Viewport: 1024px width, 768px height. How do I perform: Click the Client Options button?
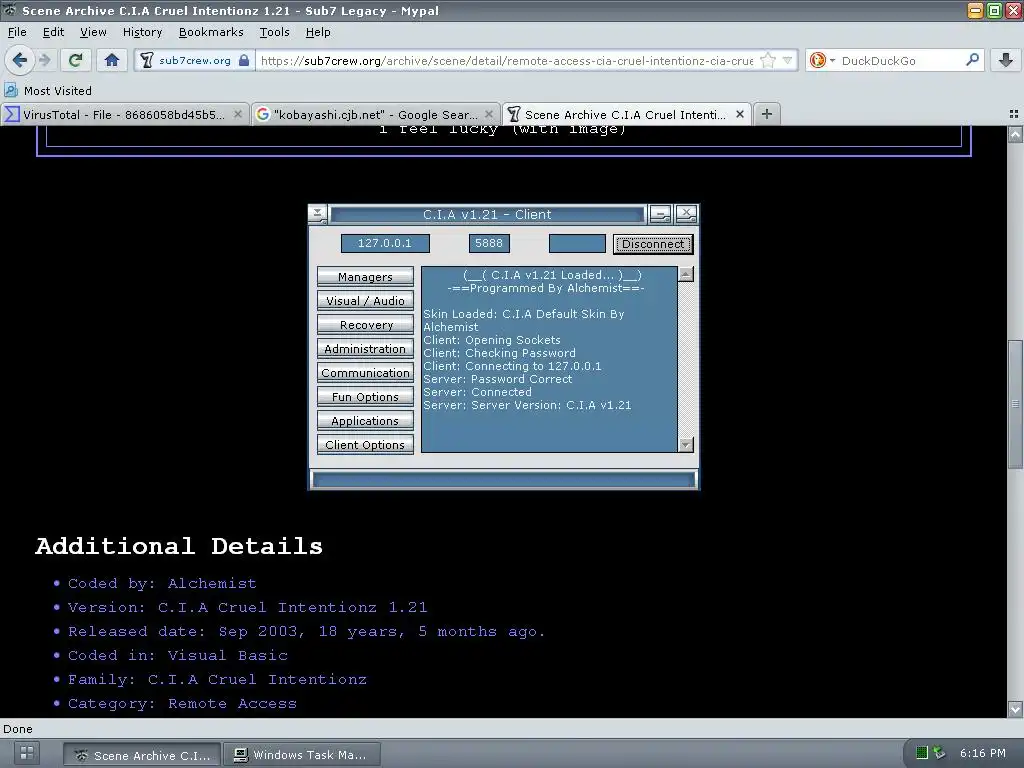365,445
